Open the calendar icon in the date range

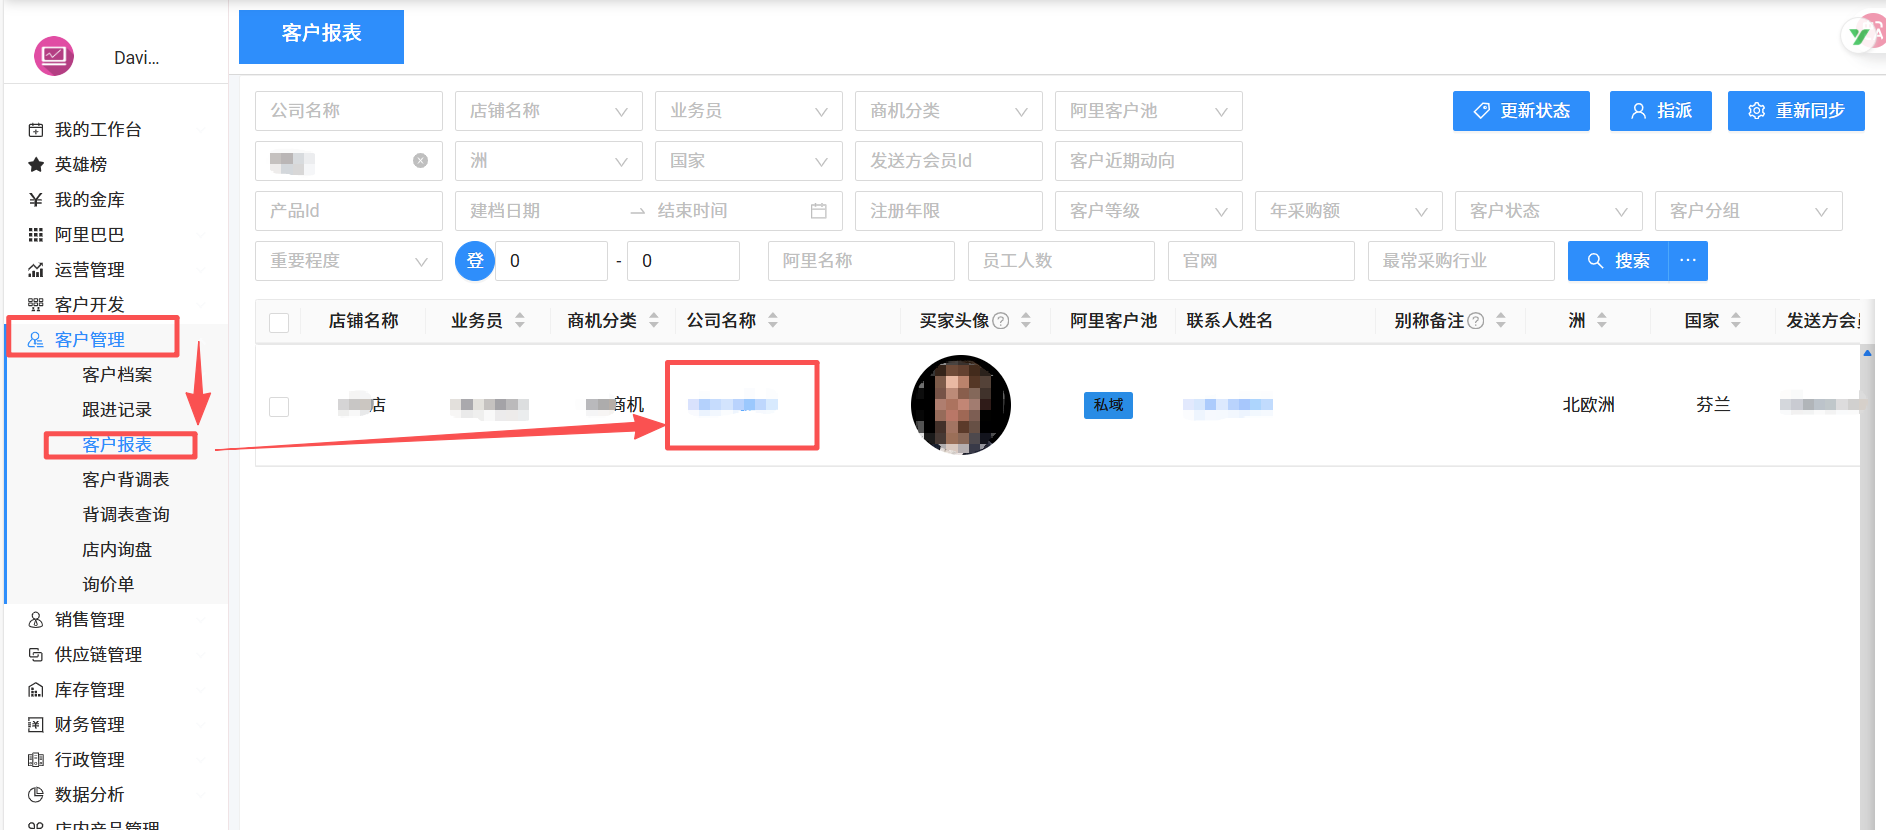tap(818, 211)
